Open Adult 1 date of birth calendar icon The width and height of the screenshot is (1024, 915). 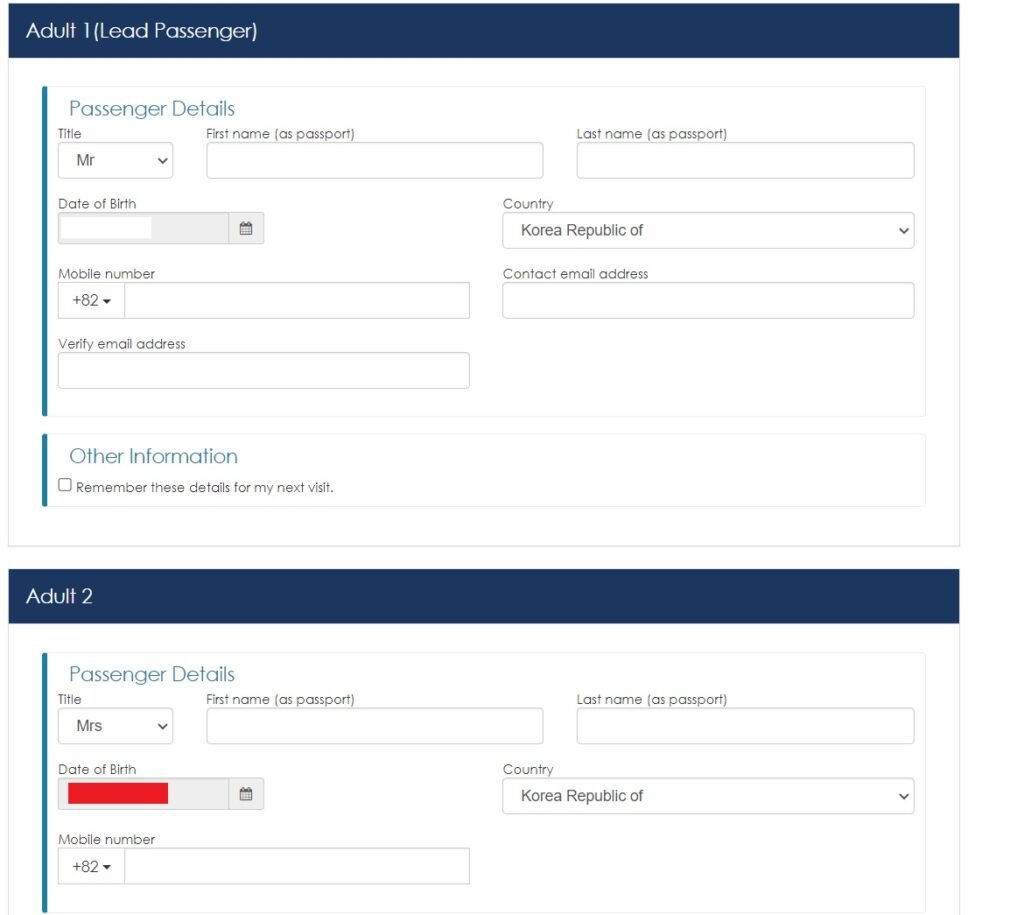(246, 229)
